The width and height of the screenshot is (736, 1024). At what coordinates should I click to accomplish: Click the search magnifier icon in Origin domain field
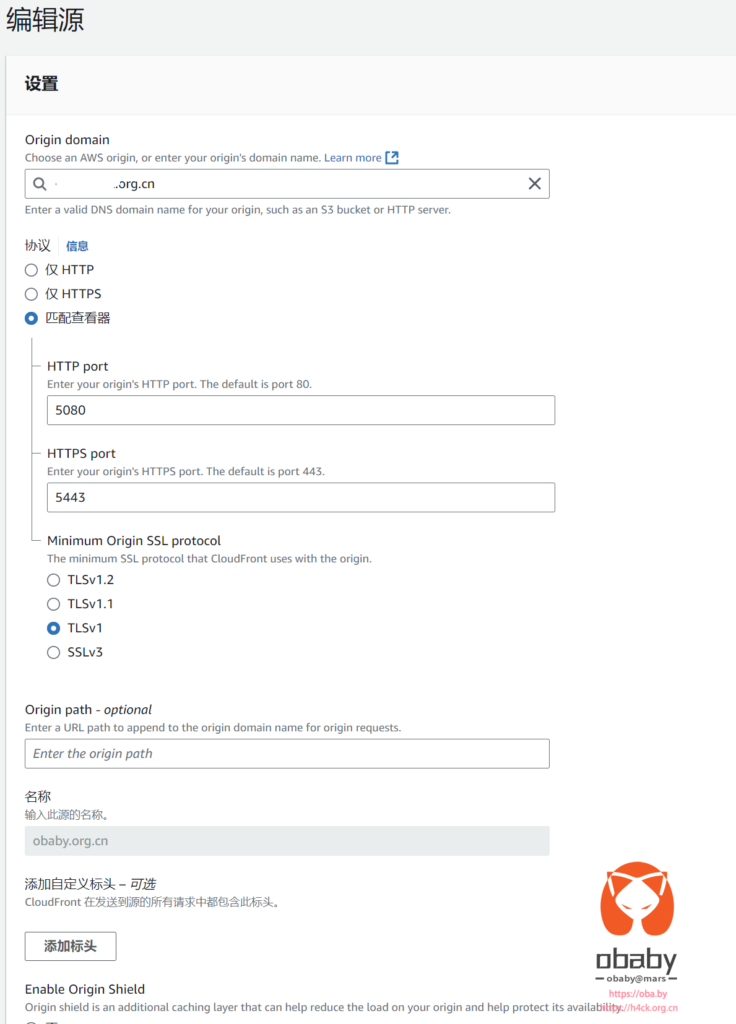41,183
